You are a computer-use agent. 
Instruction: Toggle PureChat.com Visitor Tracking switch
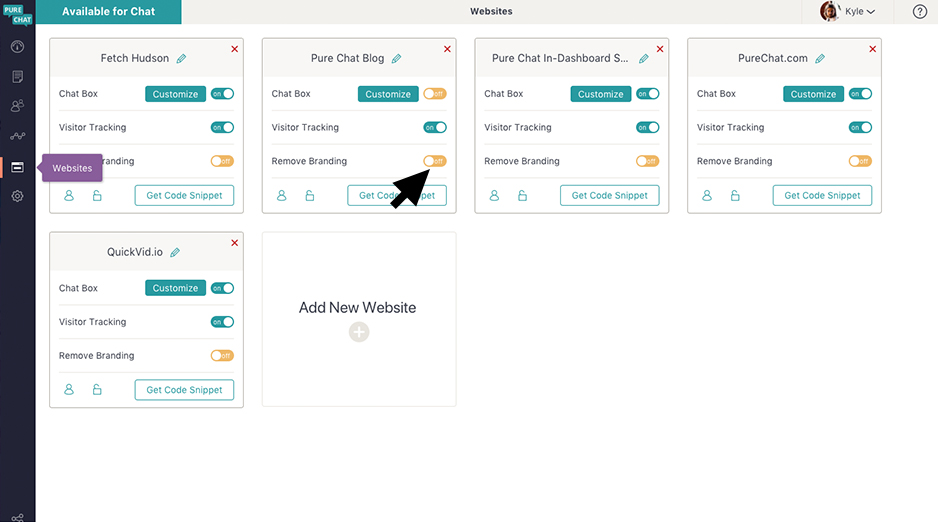(860, 127)
